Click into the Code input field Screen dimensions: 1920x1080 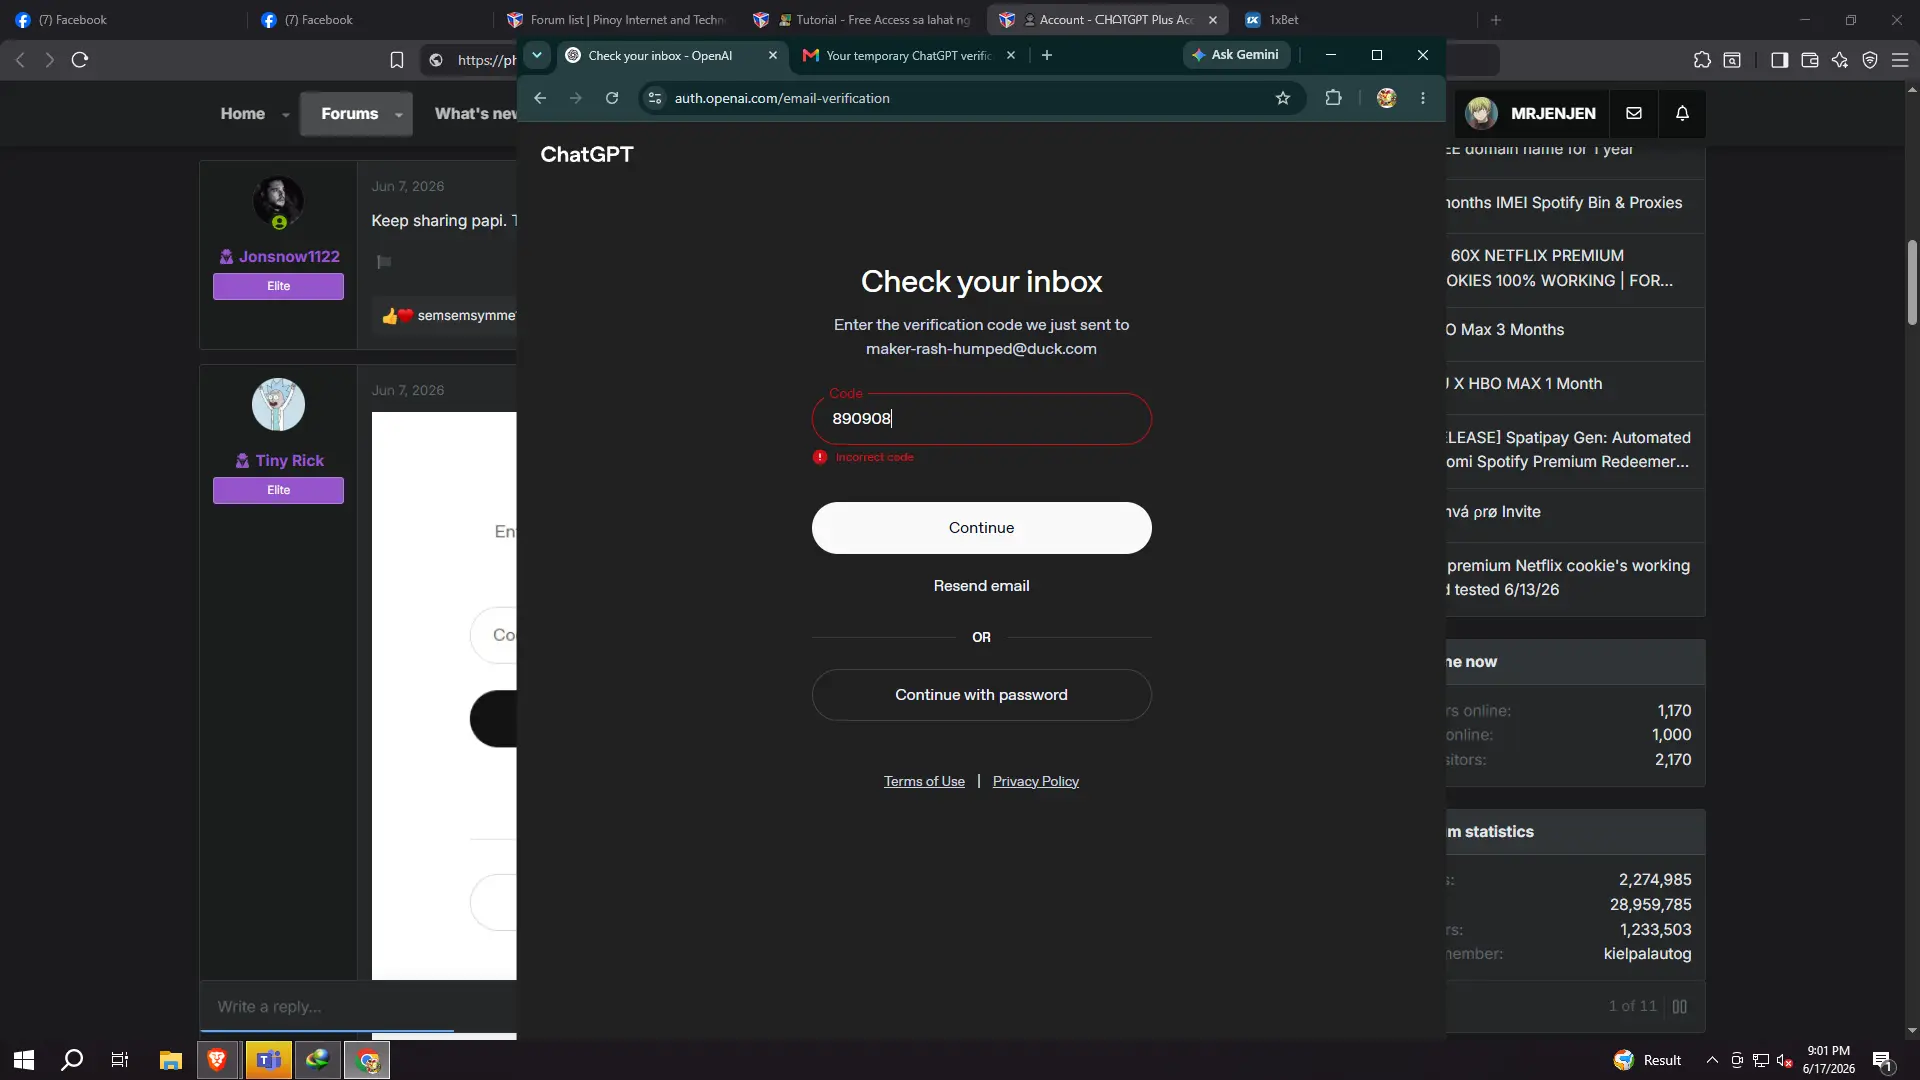981,419
